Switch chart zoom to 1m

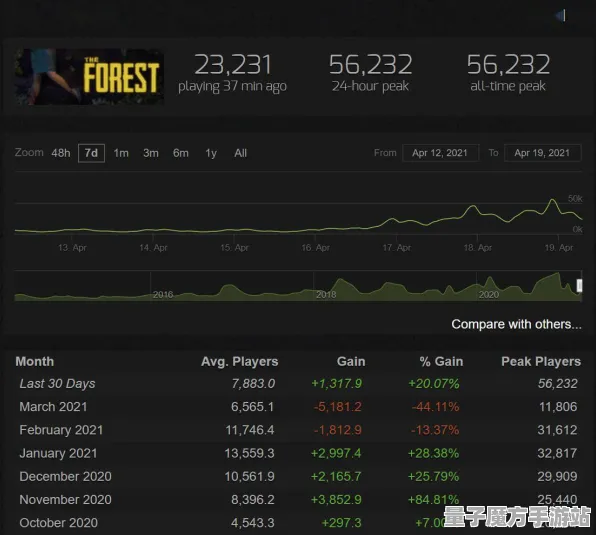(x=121, y=153)
